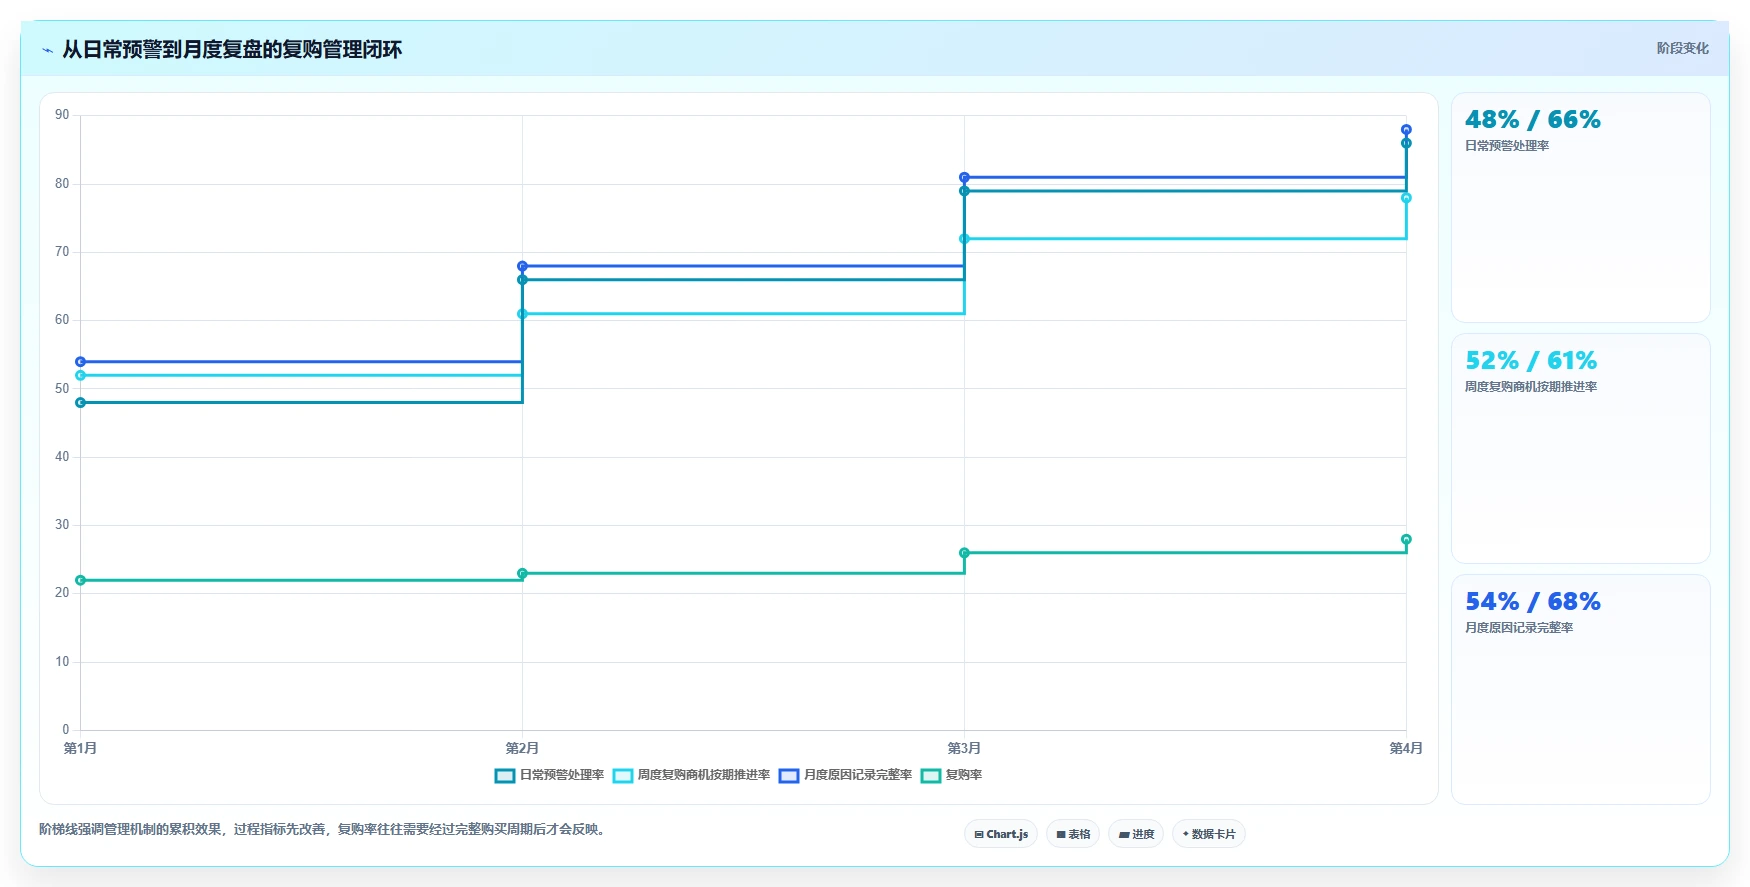The height and width of the screenshot is (887, 1750).
Task: Select the 复购率 point at 第1月
Action: (x=81, y=580)
